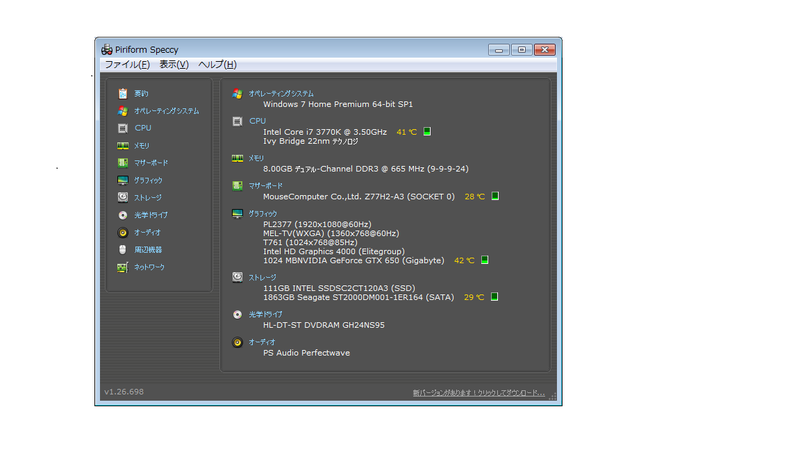The height and width of the screenshot is (450, 800).
Task: Click the PL2377 monitor line
Action: [317, 224]
